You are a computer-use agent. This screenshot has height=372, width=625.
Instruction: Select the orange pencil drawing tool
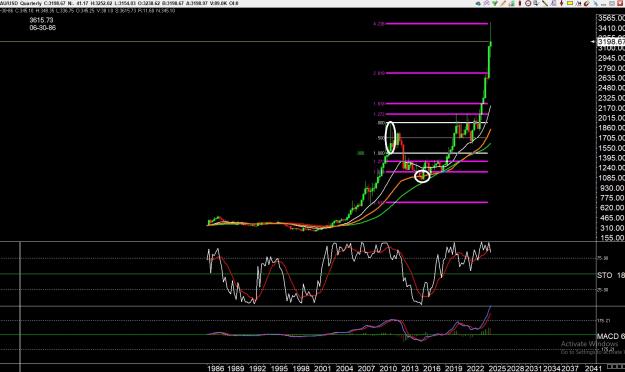click(x=503, y=3)
